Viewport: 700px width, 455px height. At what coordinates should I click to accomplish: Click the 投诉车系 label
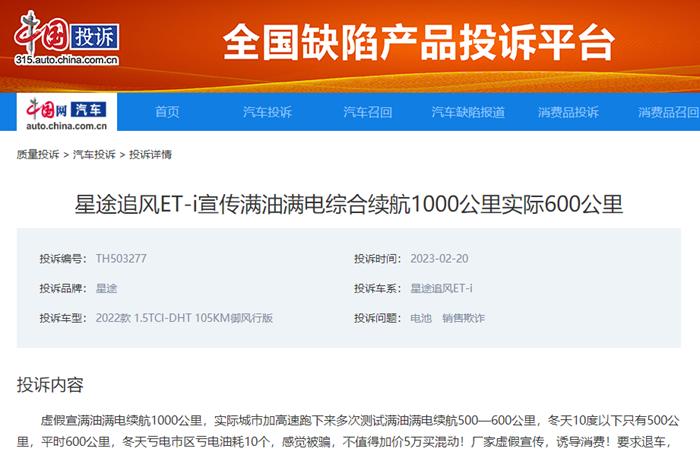pyautogui.click(x=378, y=288)
